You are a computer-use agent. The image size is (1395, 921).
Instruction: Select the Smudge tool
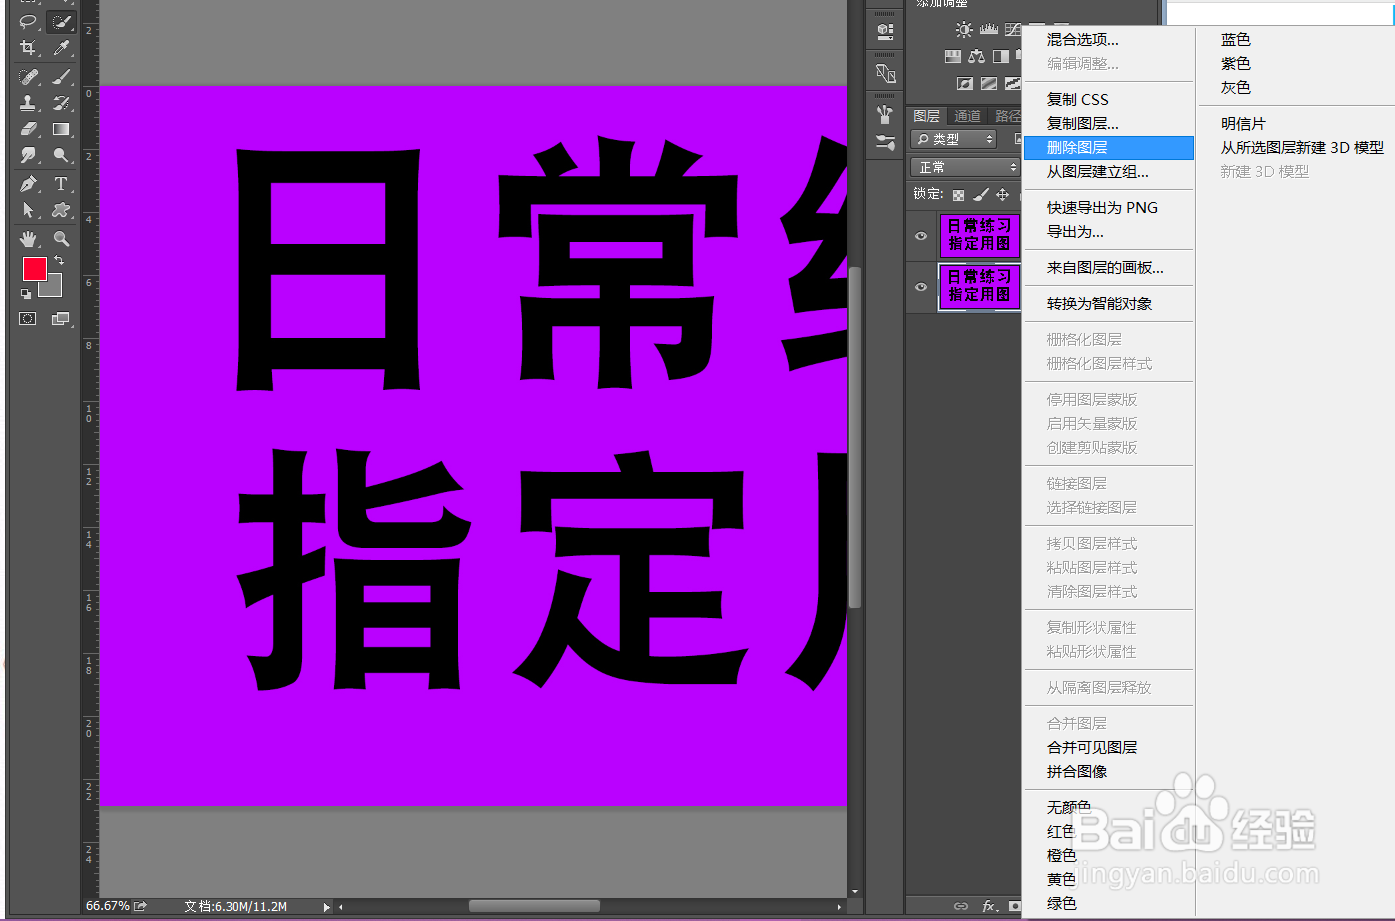pyautogui.click(x=28, y=155)
